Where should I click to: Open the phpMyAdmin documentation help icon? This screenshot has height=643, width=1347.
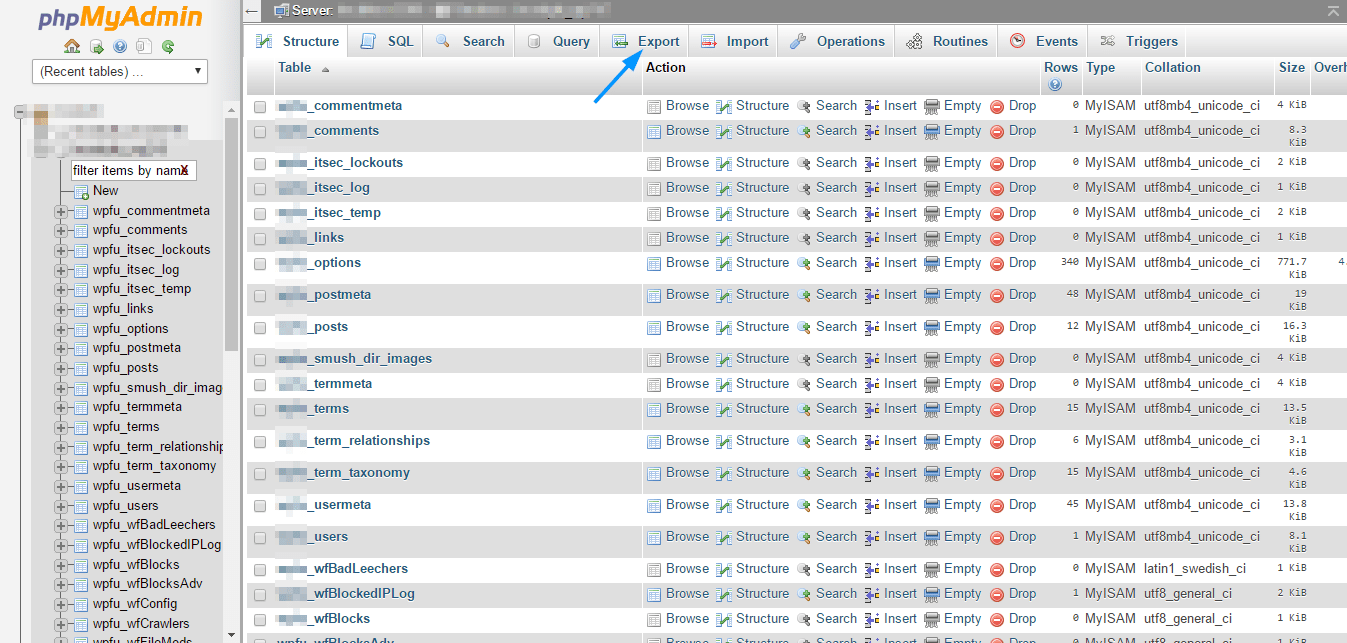point(120,46)
